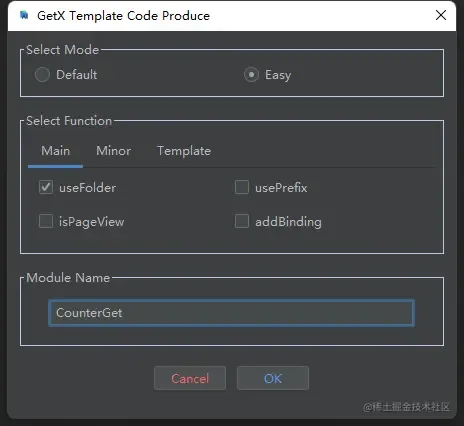Enable the usePrefix checkbox
Screen dimensions: 464x426
(x=242, y=187)
